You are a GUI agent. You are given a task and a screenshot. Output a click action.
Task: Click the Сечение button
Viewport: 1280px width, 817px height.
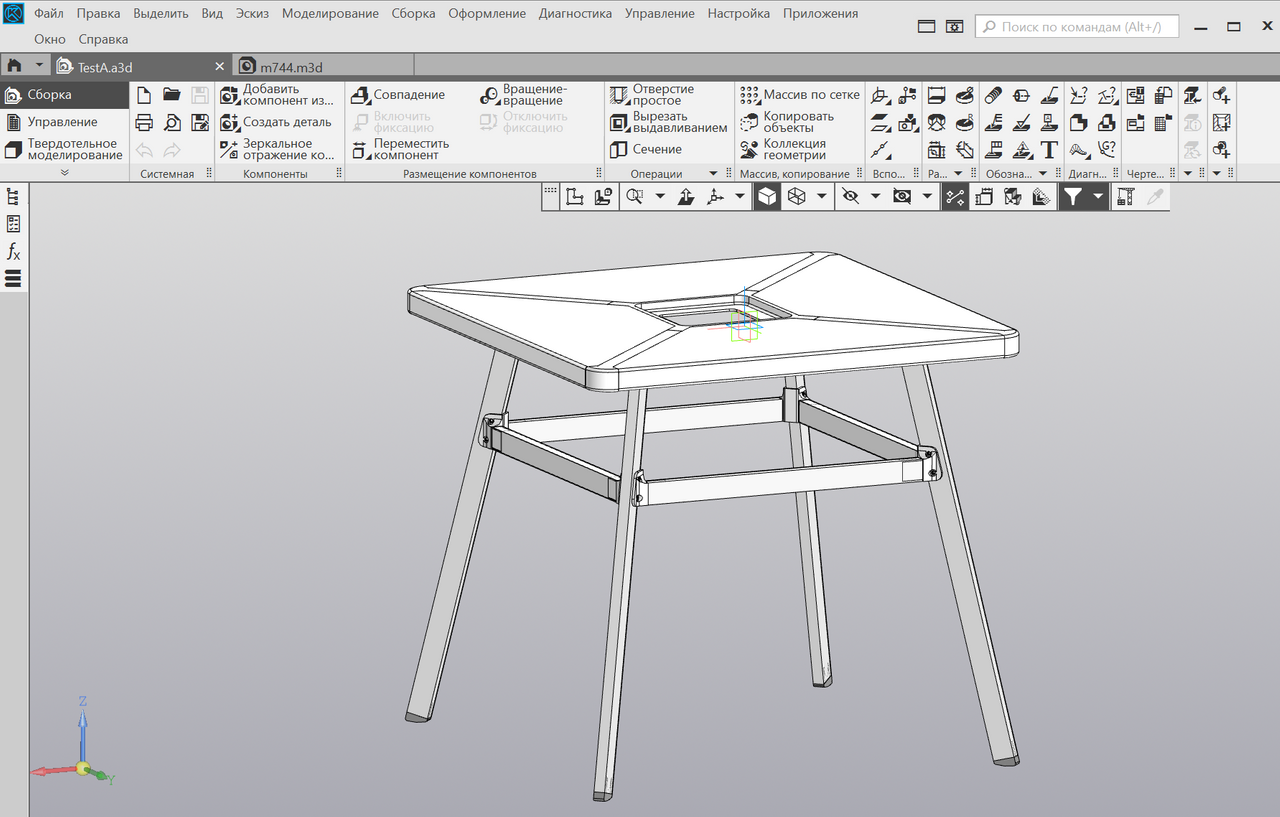click(x=646, y=149)
